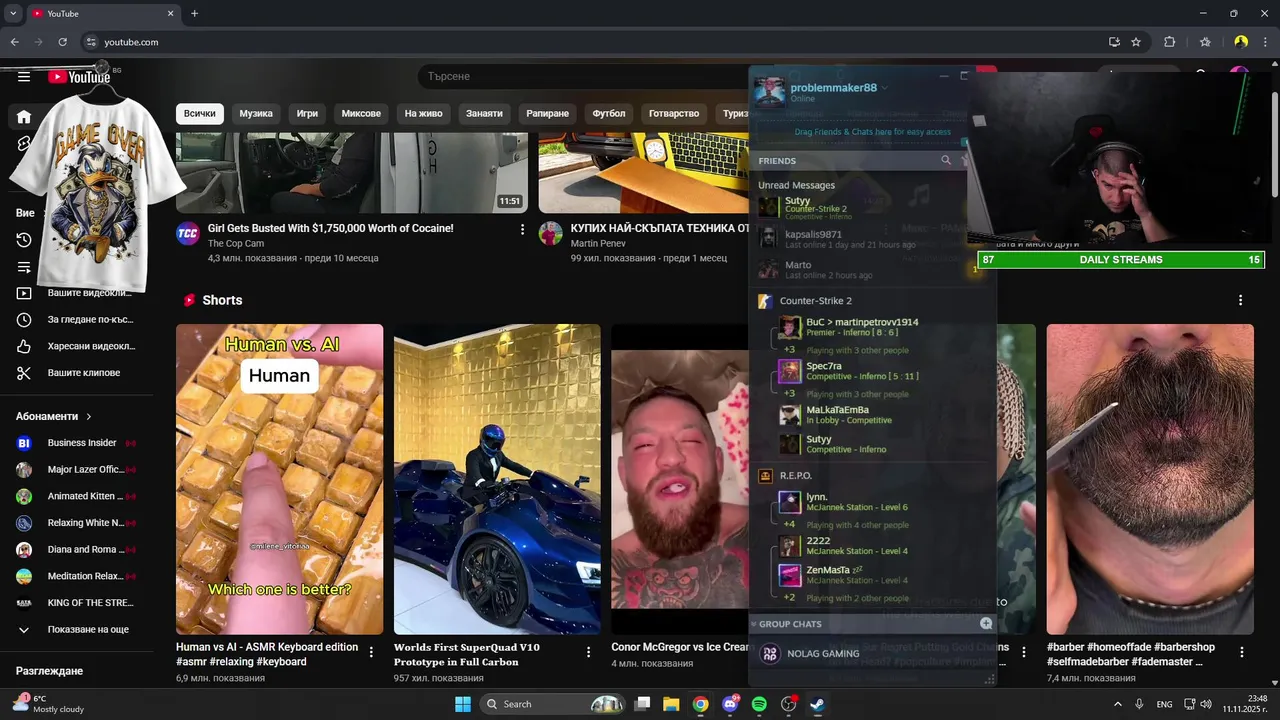1280x720 pixels.
Task: Open File Explorer from the taskbar
Action: click(x=671, y=704)
